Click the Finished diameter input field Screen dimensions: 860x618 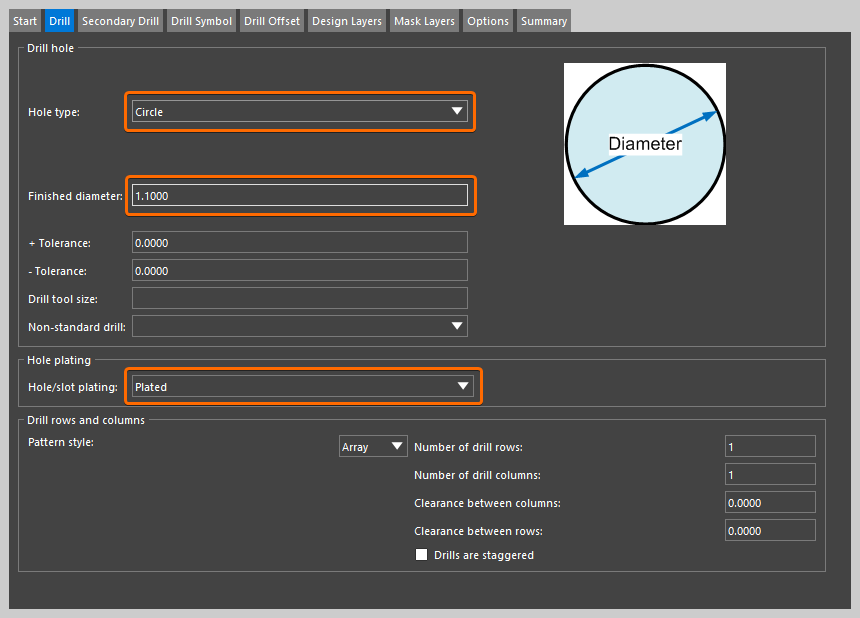[x=299, y=196]
